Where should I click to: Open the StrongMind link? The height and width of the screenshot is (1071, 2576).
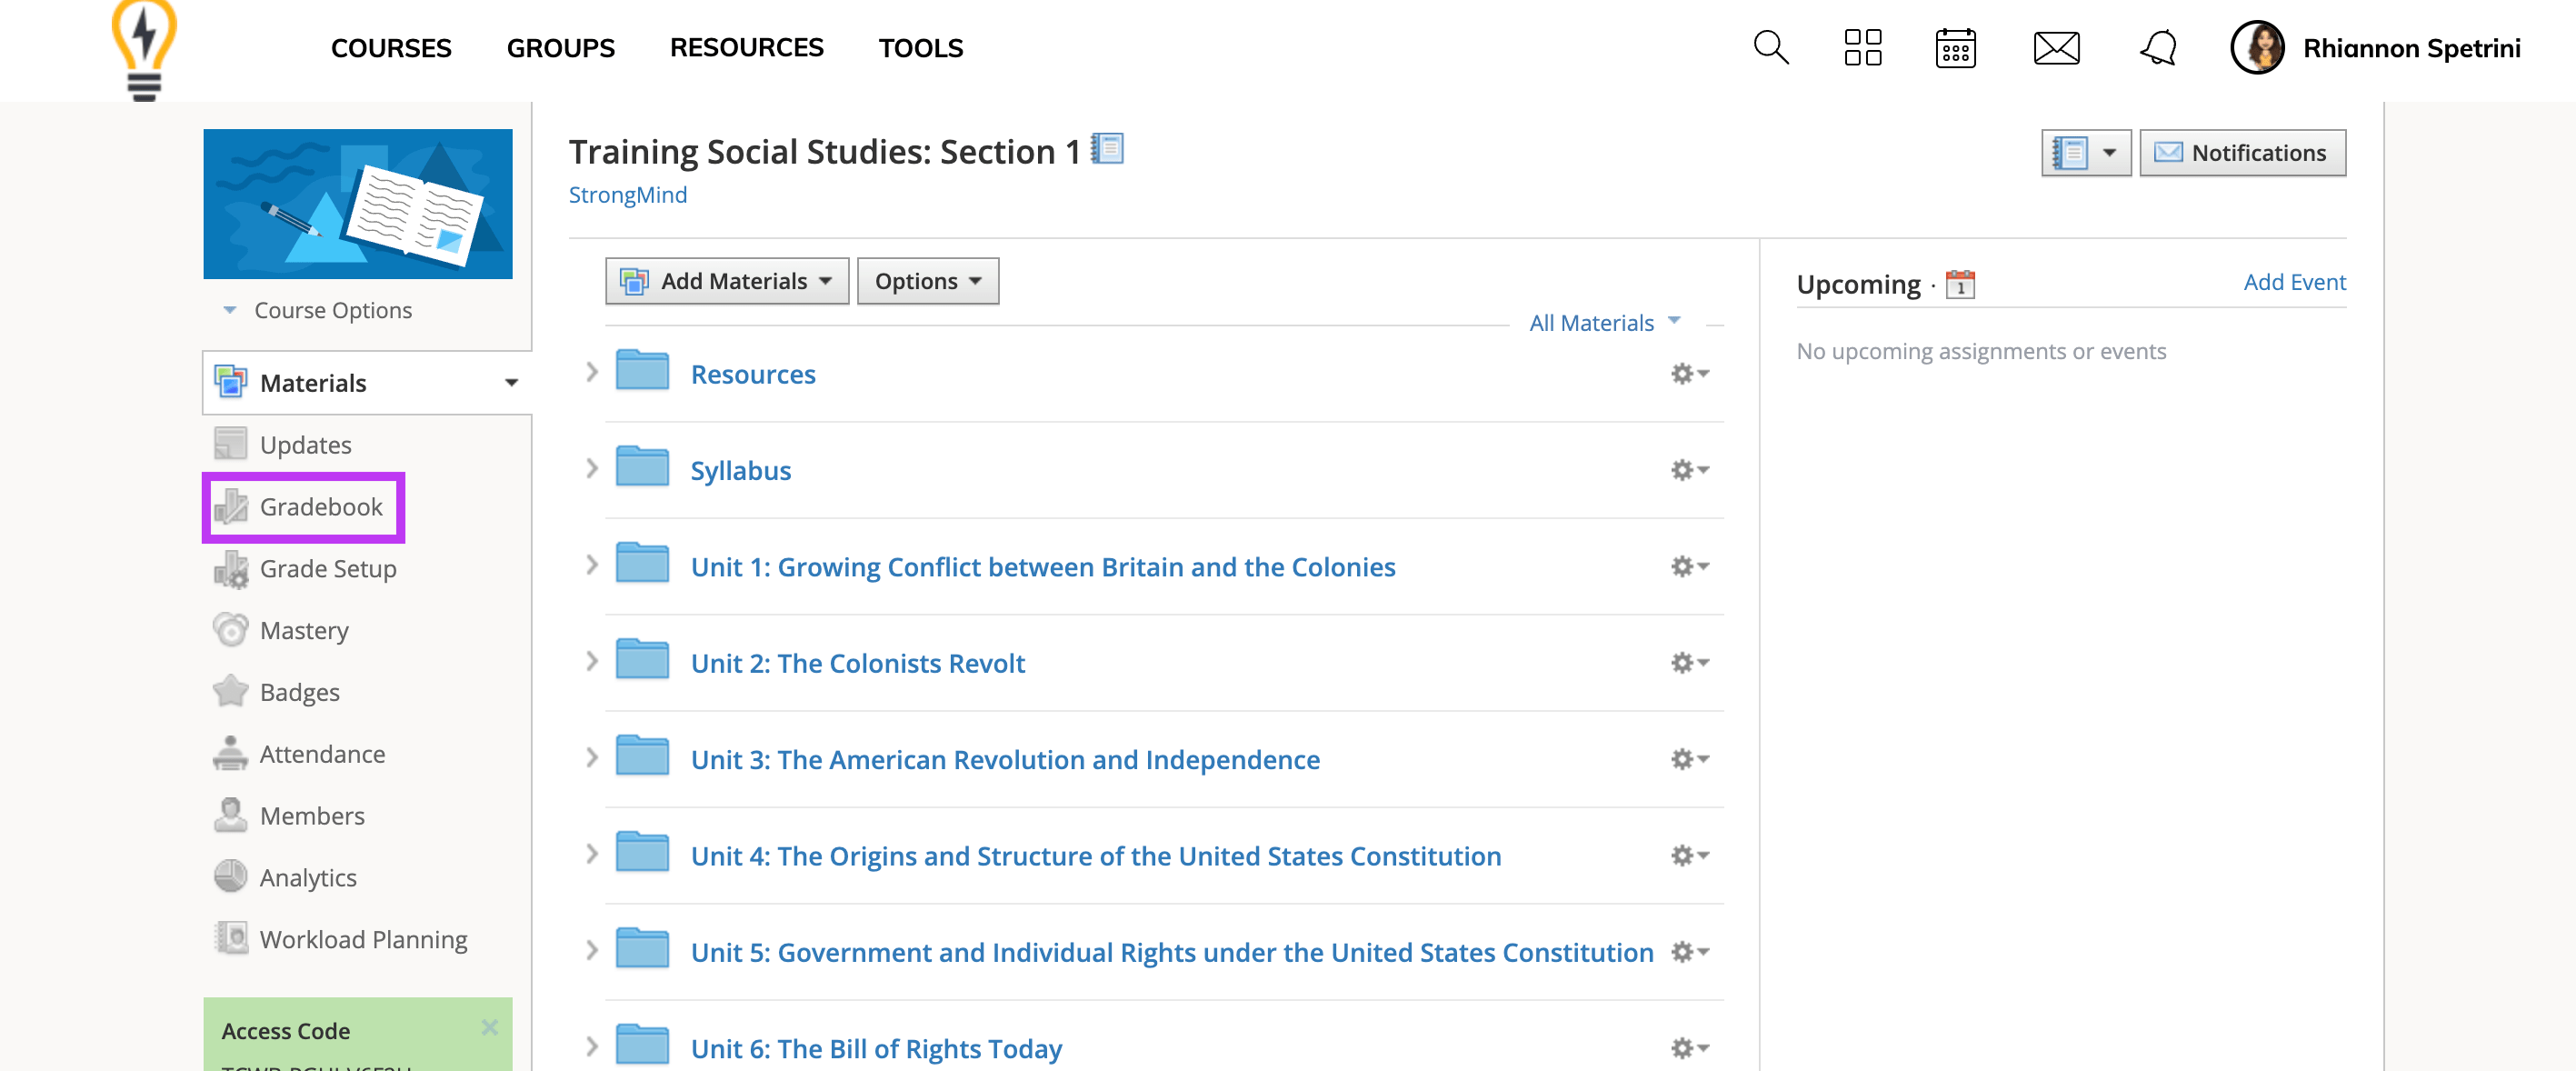[627, 194]
